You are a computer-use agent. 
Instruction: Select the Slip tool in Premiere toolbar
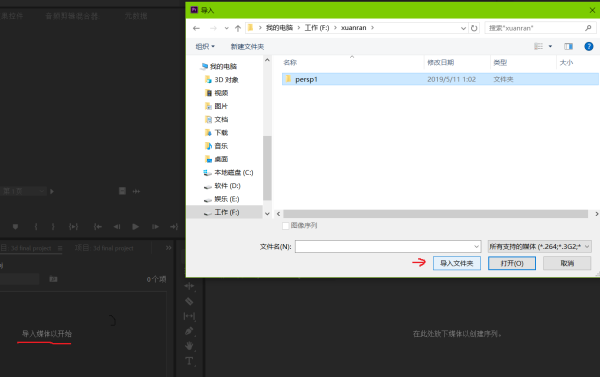[189, 316]
